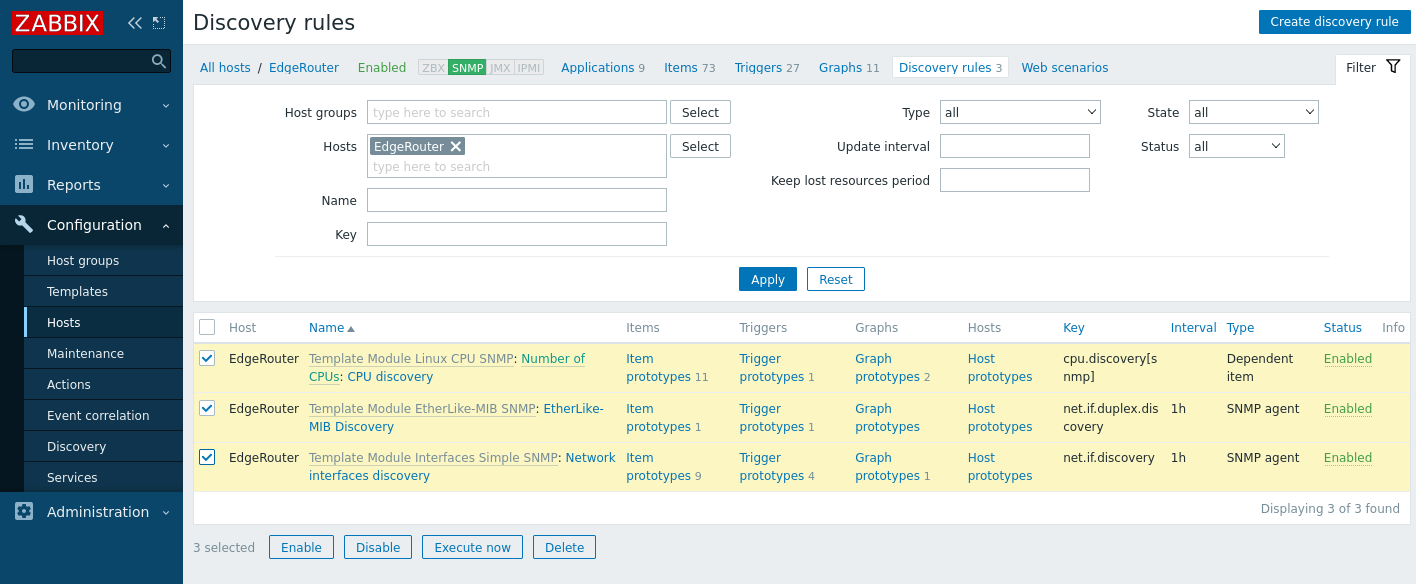Viewport: 1416px width, 584px height.
Task: Click Select button for Hosts
Action: [700, 146]
